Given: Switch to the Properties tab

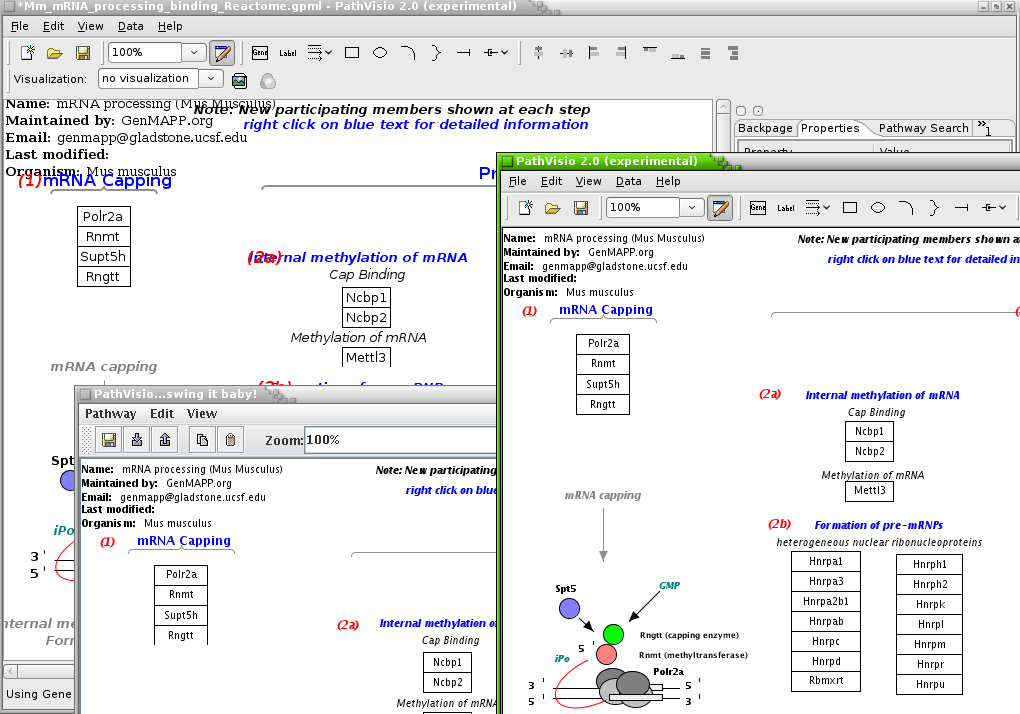Looking at the screenshot, I should tap(830, 128).
